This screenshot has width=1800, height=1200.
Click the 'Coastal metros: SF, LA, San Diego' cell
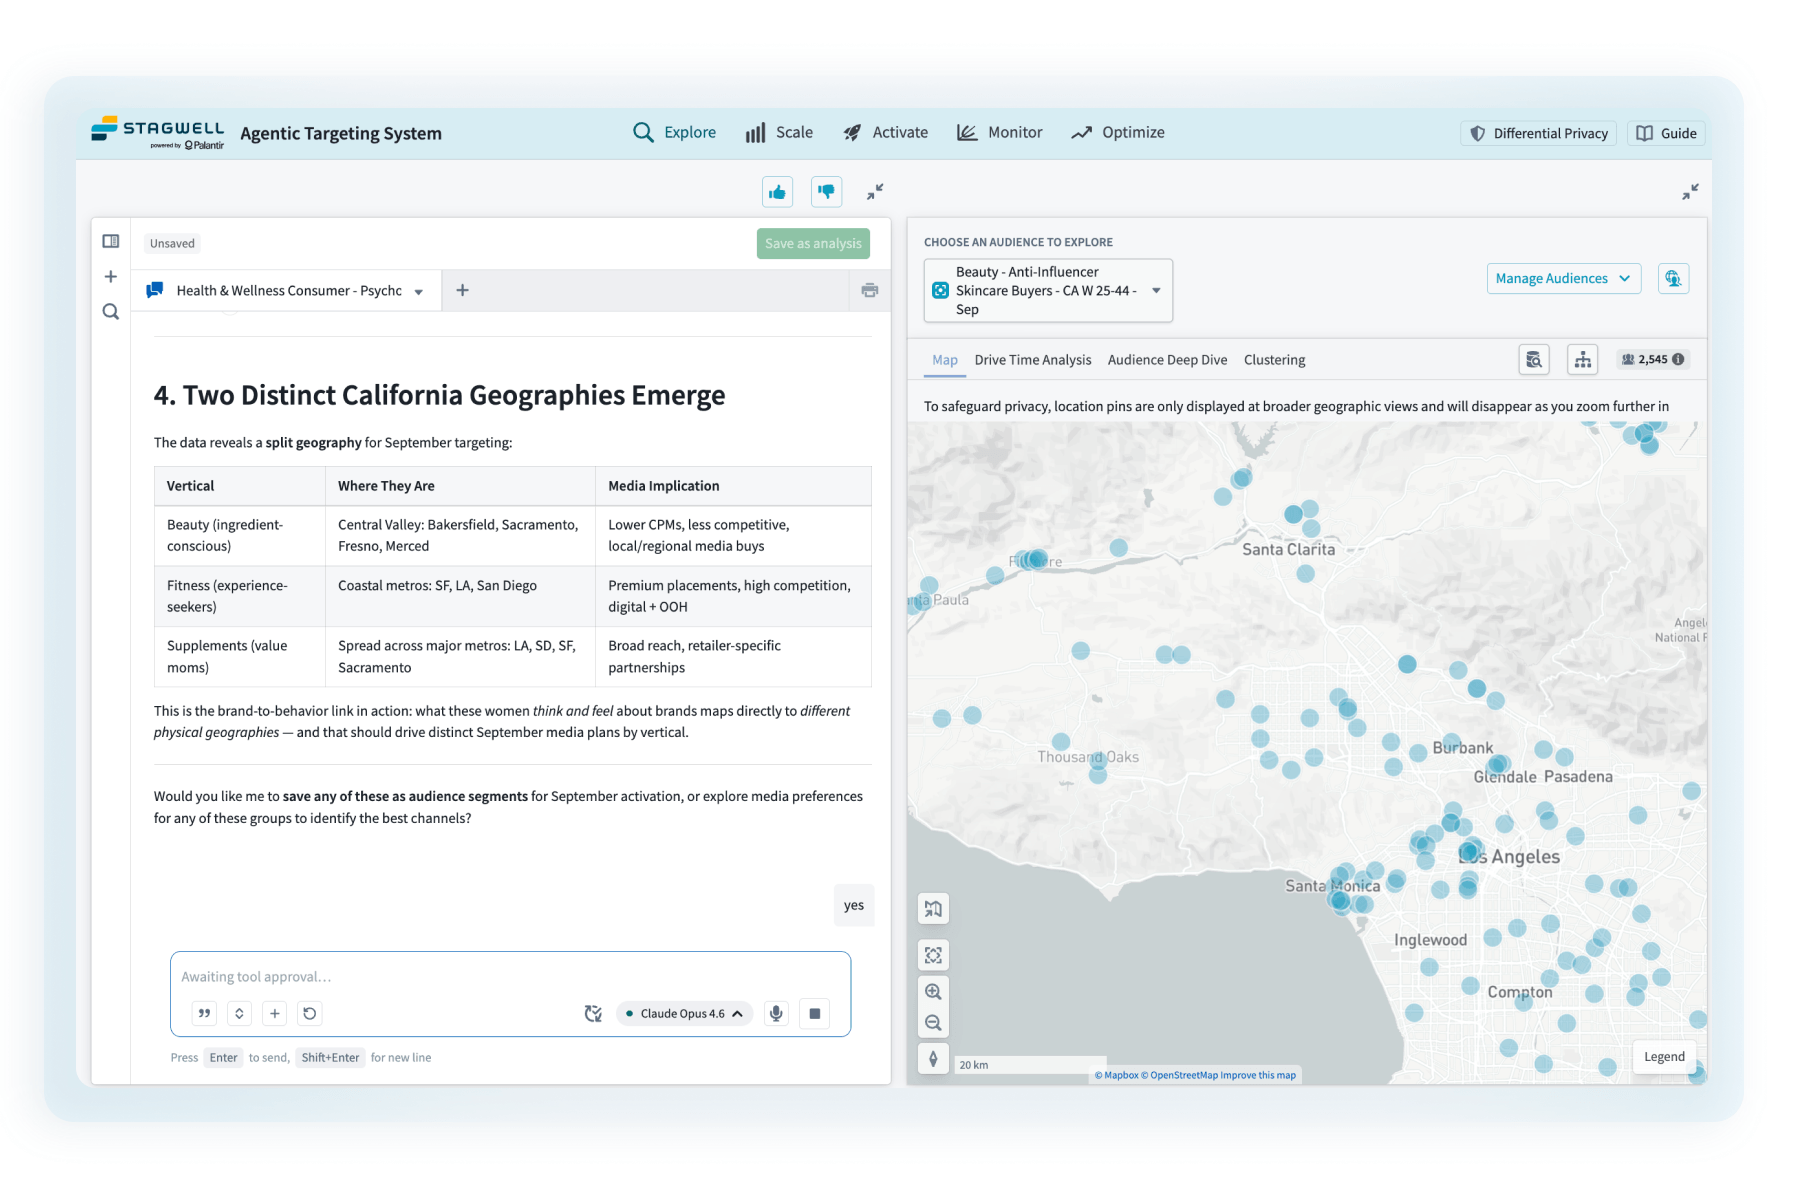pyautogui.click(x=460, y=596)
